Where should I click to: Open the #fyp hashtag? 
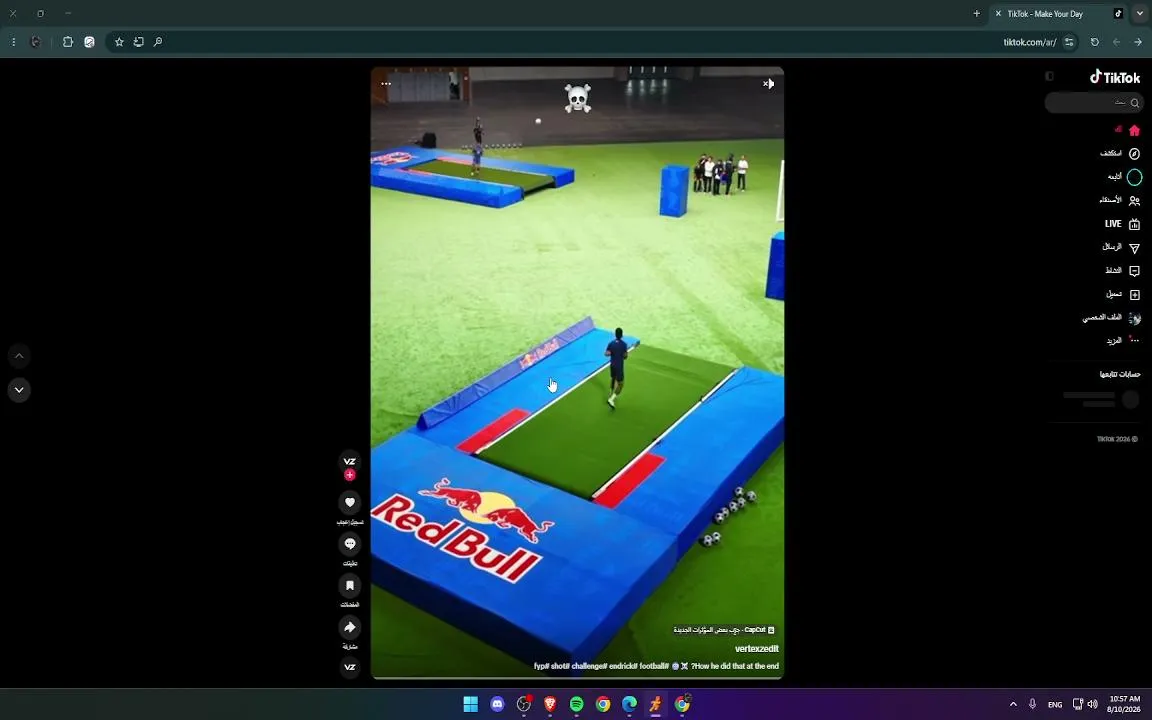pos(541,666)
